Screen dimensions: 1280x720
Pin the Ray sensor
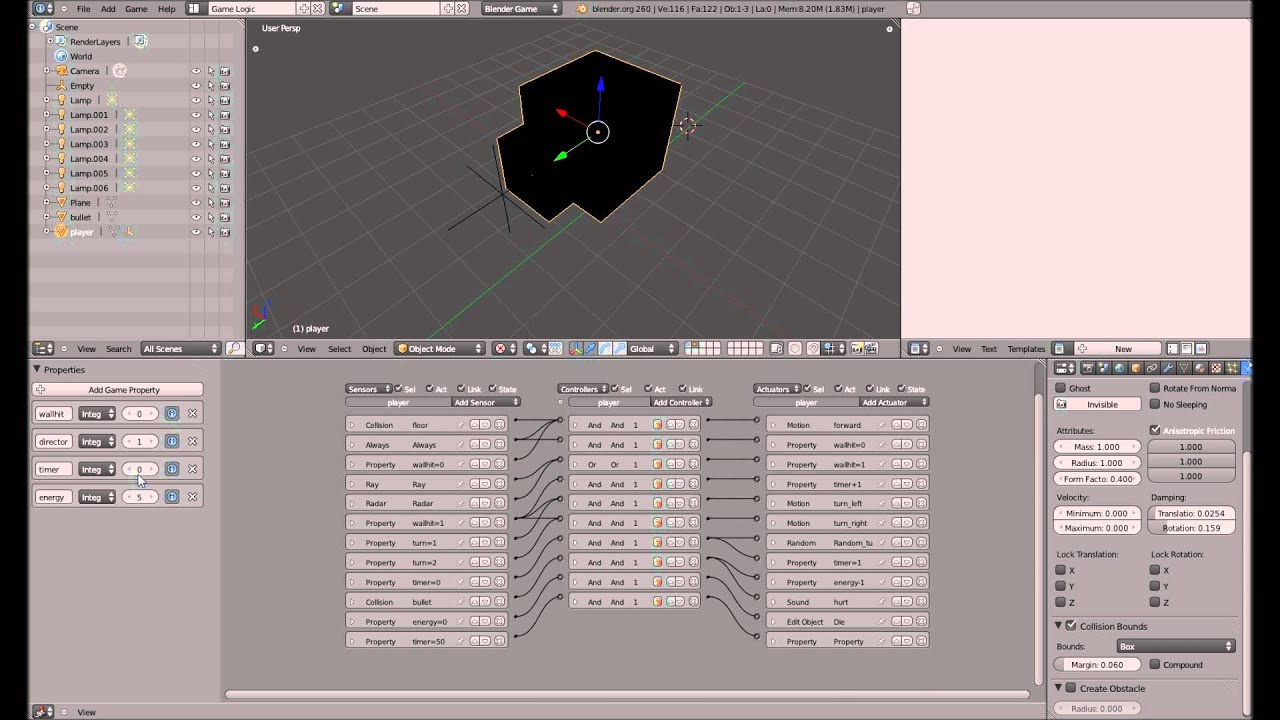pos(462,484)
